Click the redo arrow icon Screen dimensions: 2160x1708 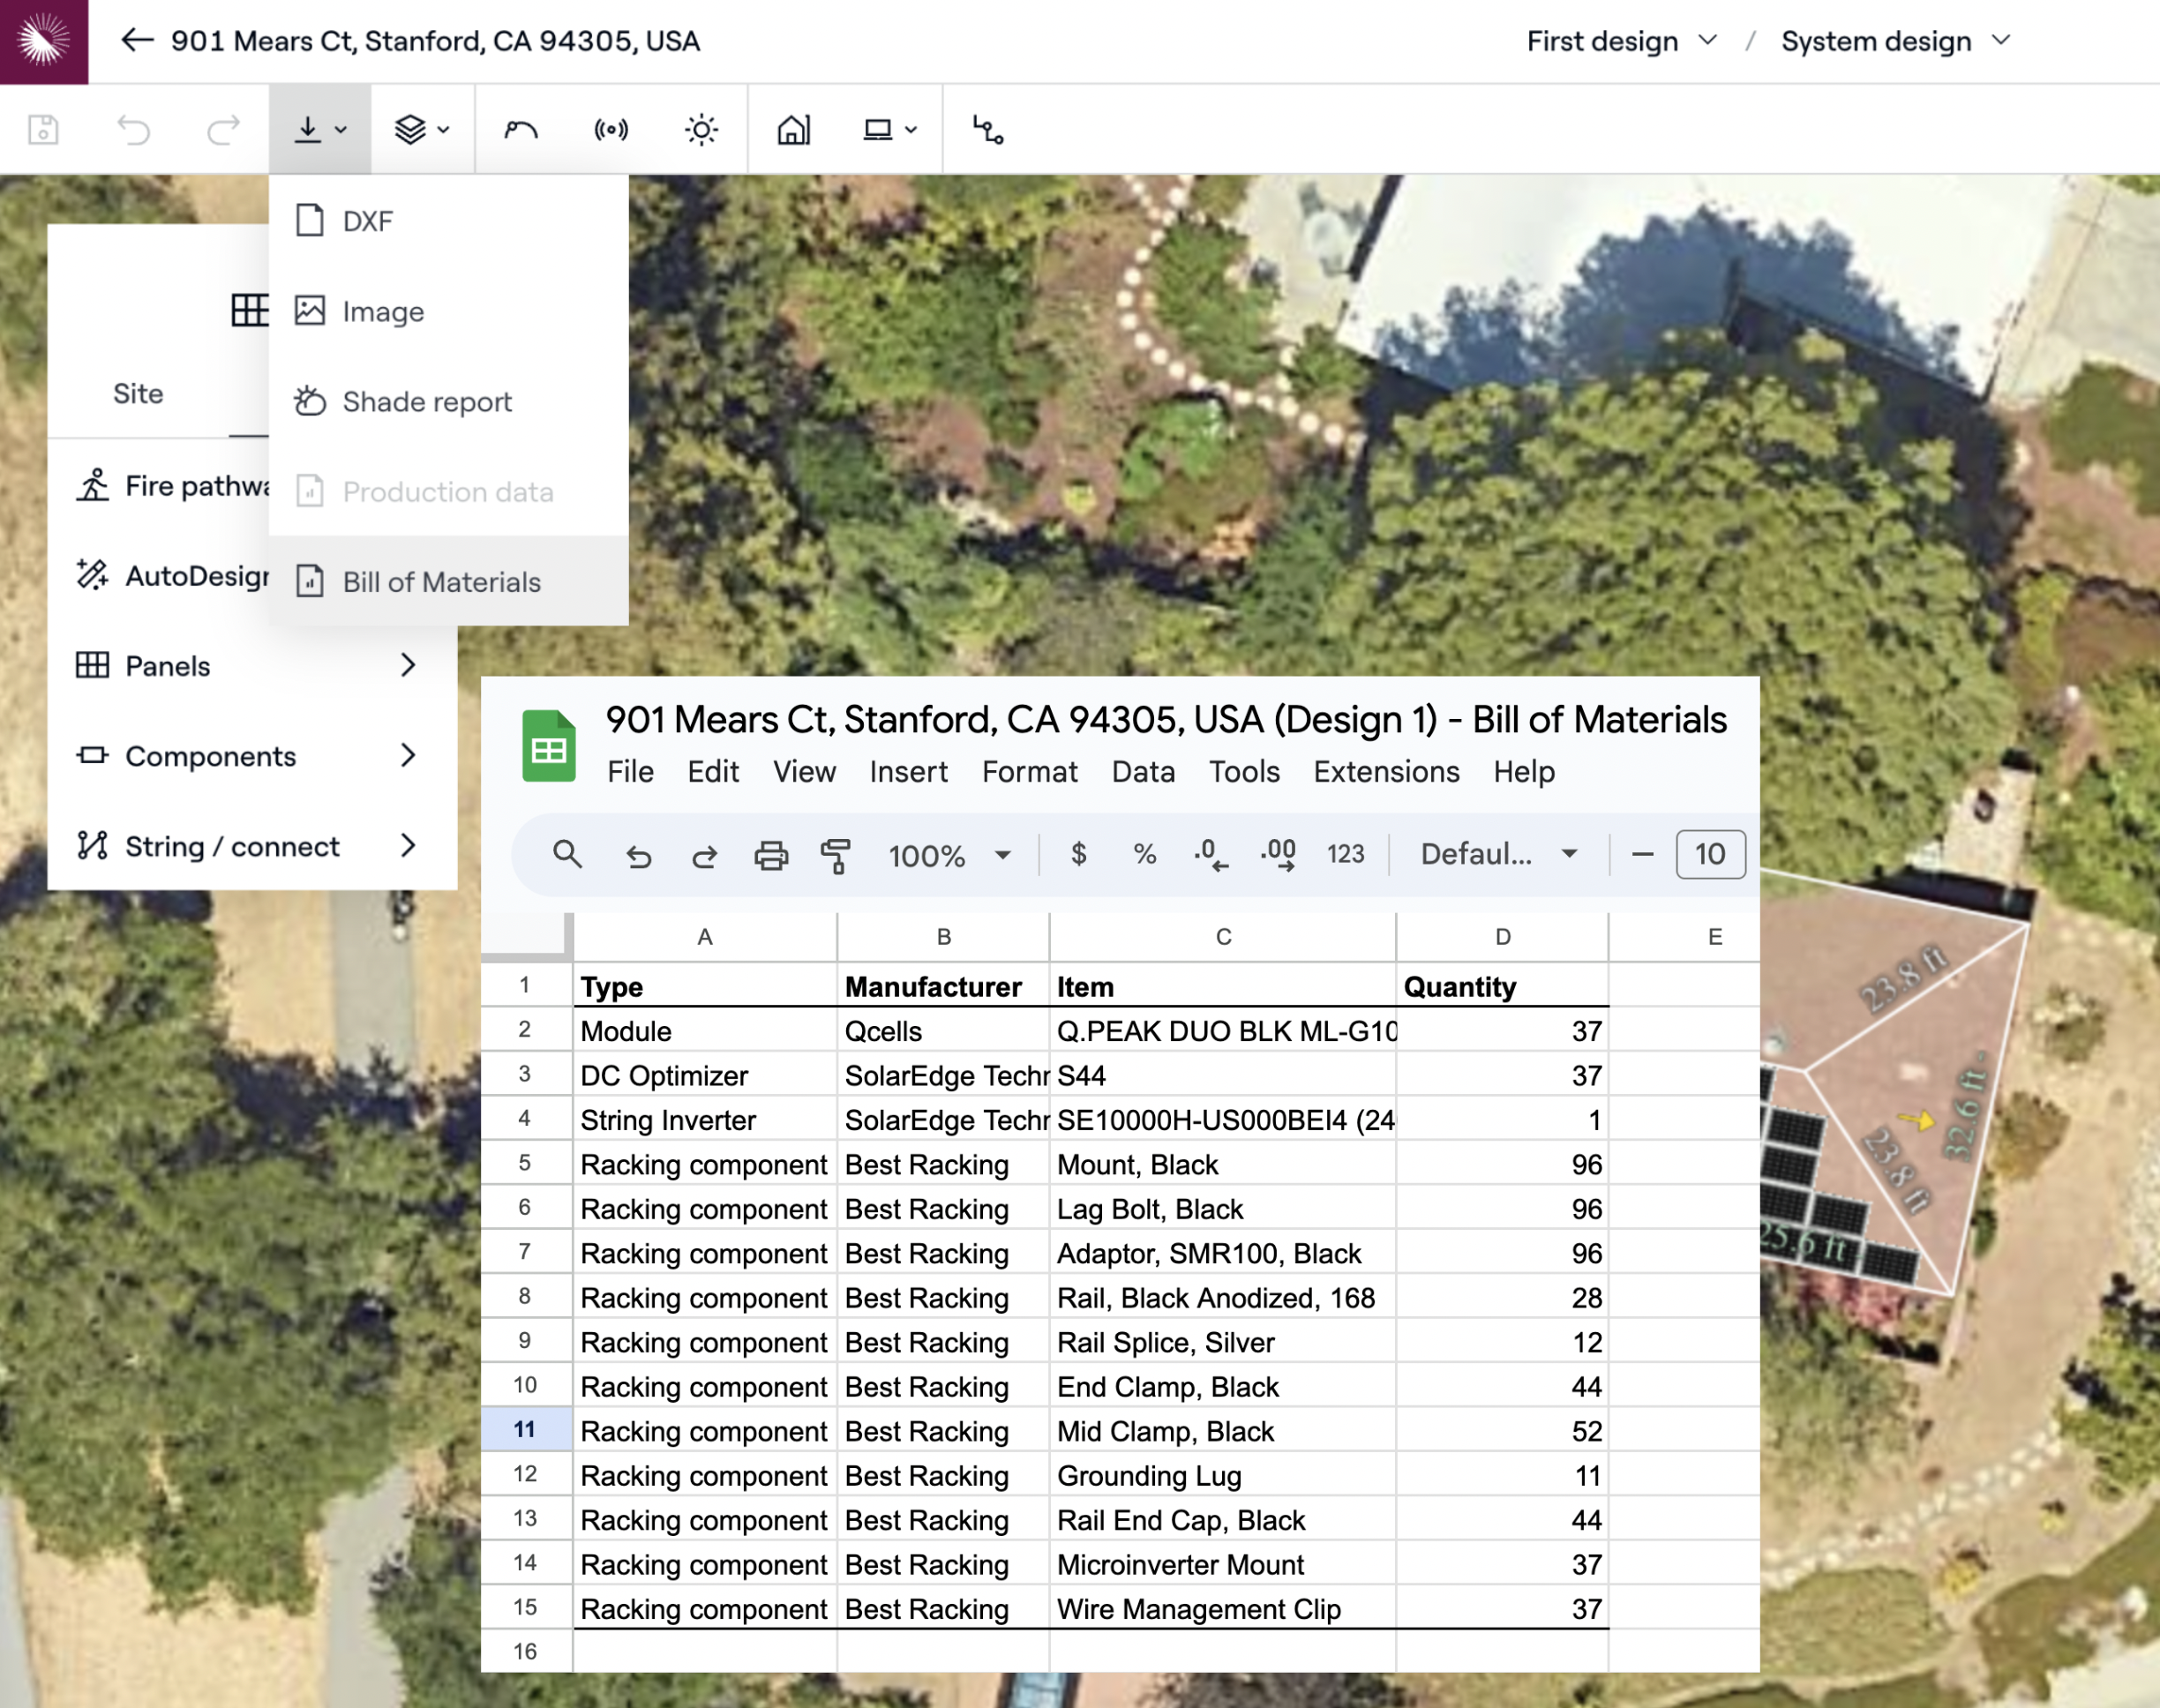click(223, 130)
